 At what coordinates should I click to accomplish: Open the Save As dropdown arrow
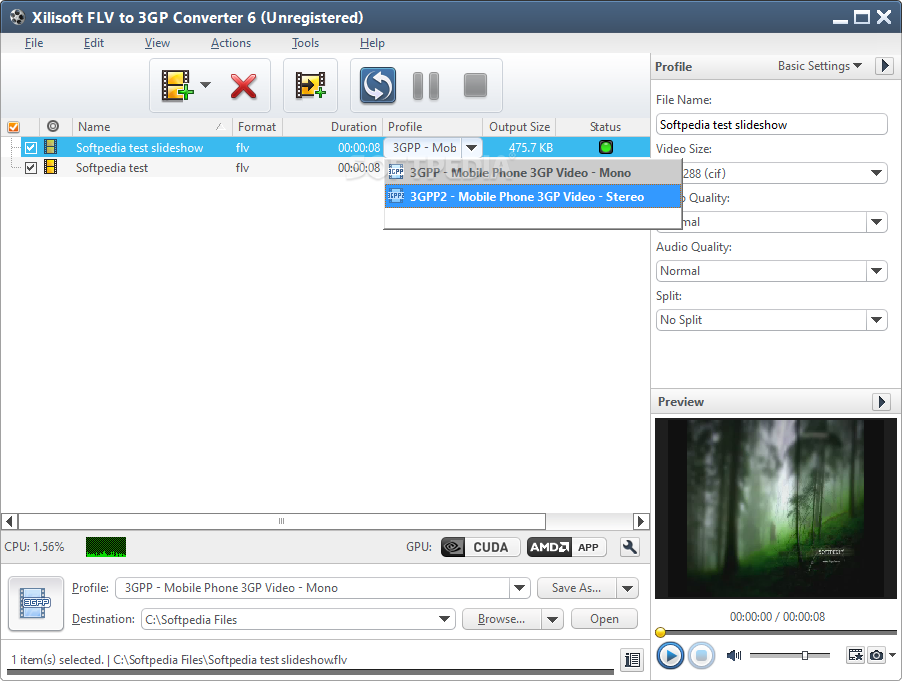(628, 588)
